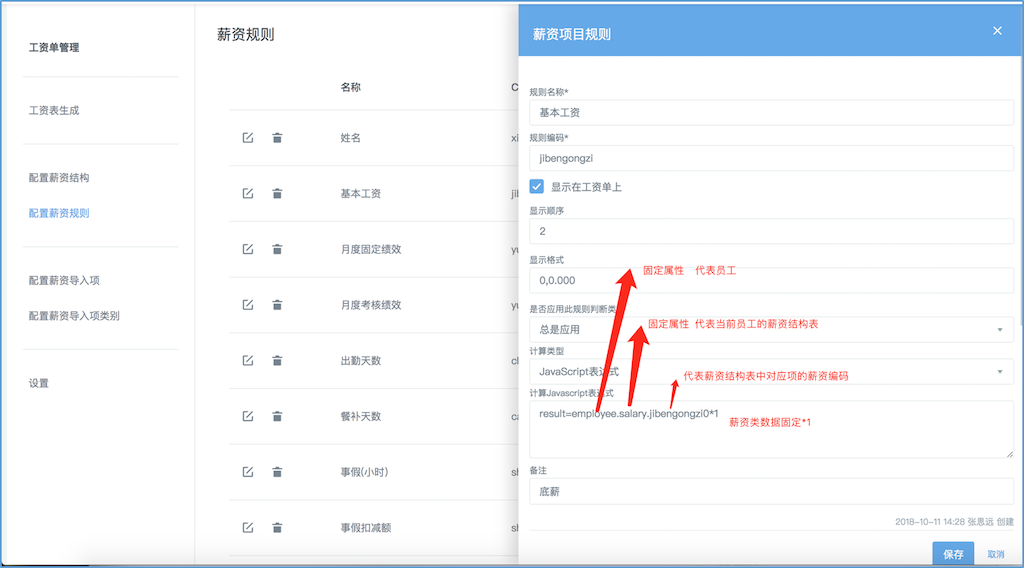Delete the 月度固定绩效 rule row
Screen dimensions: 1024x568
point(277,249)
